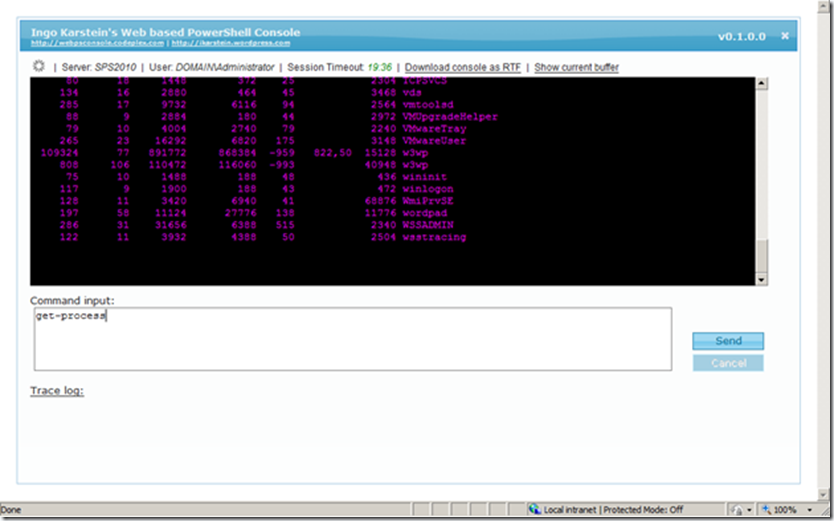
Task: Open the ikarstein.wordpress.com link
Action: (x=231, y=43)
